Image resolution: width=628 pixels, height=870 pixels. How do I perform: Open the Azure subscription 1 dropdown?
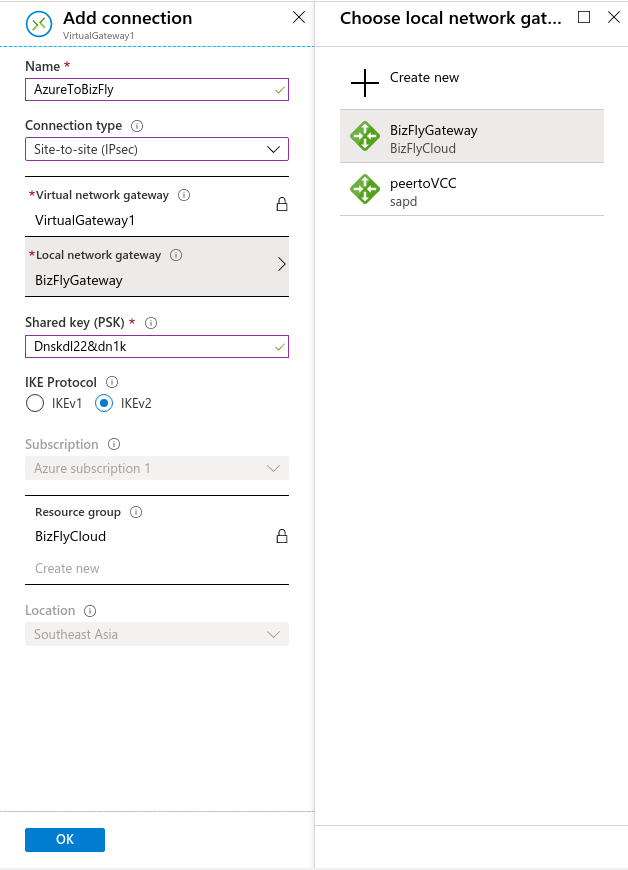[157, 468]
